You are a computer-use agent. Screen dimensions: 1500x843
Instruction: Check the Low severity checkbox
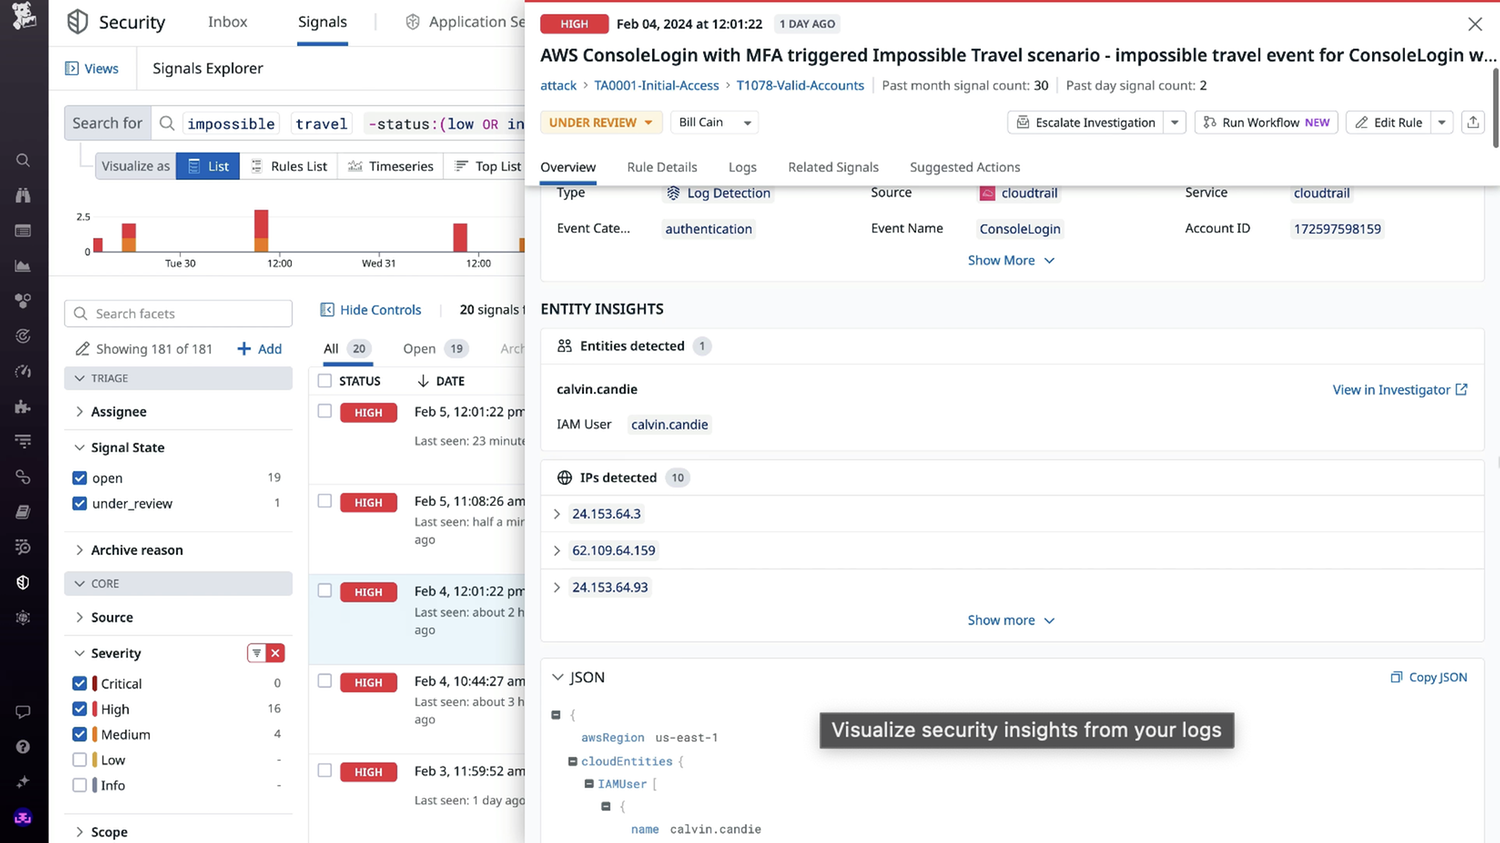click(x=80, y=760)
